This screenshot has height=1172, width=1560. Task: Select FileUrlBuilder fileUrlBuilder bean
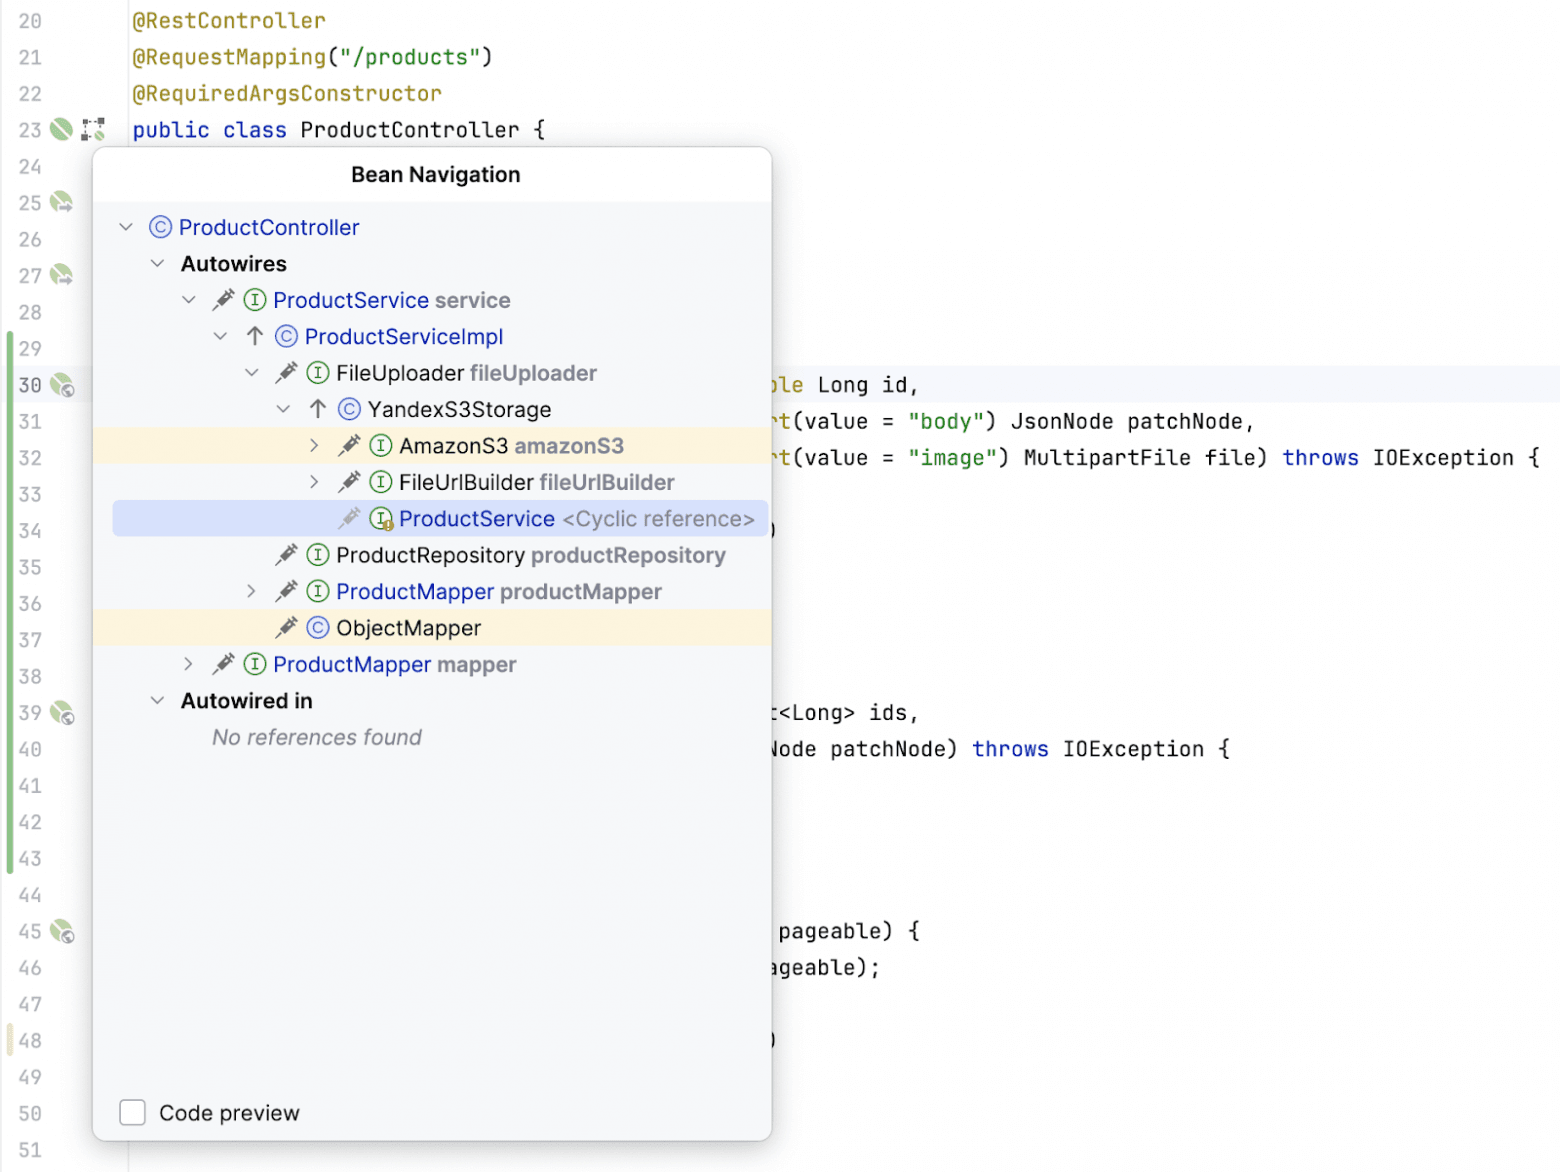536,482
